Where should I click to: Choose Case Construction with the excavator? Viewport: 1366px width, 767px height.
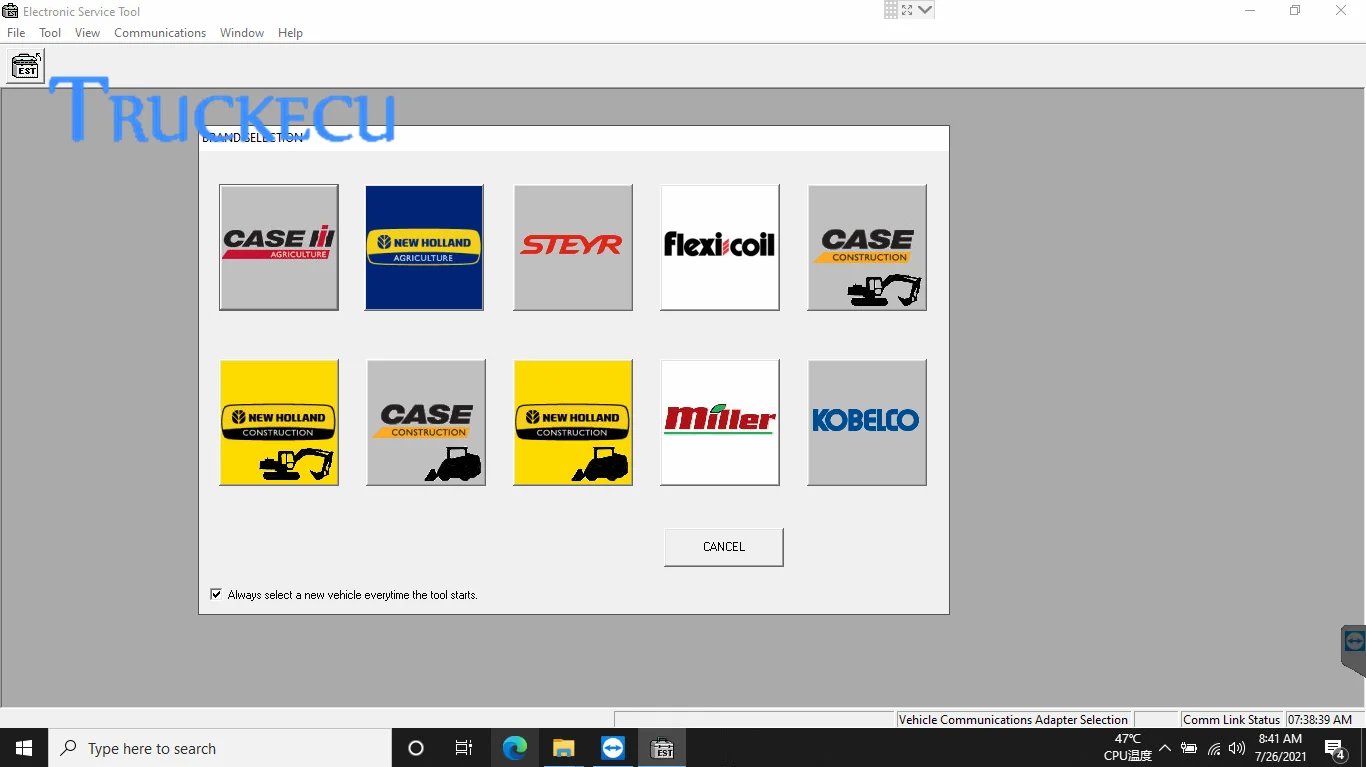(x=867, y=247)
